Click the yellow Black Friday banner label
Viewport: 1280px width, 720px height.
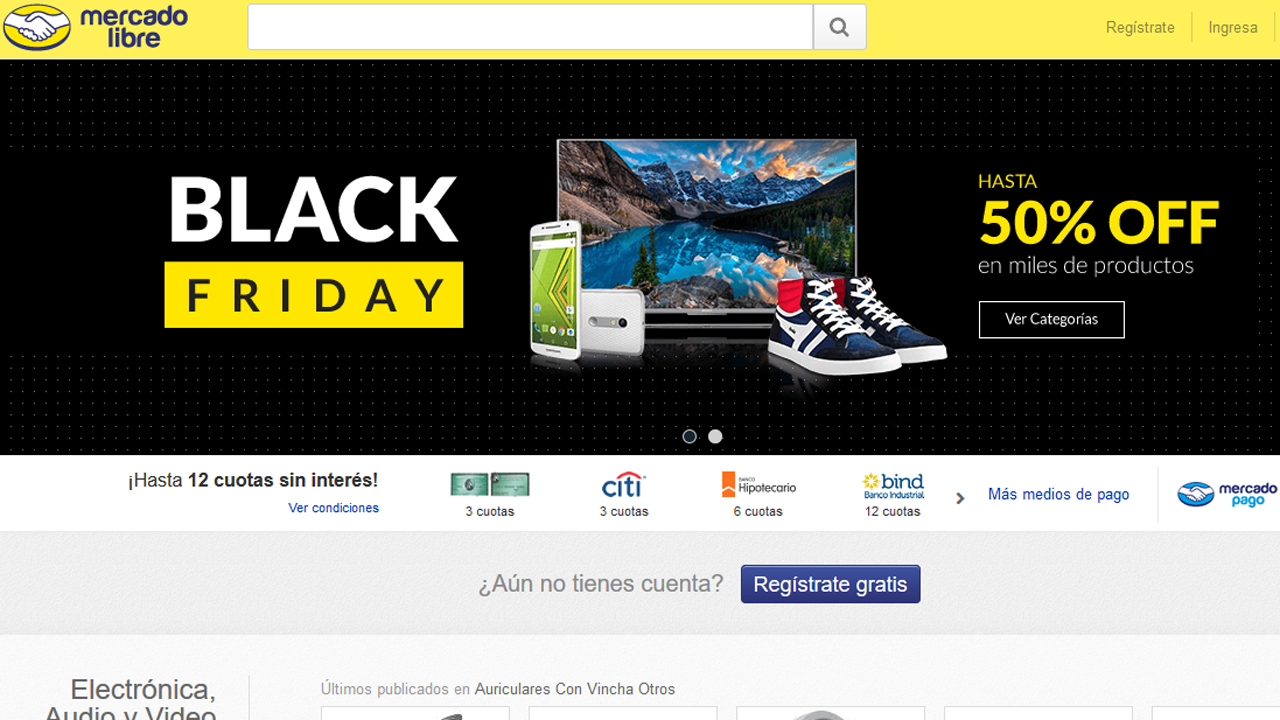click(314, 294)
